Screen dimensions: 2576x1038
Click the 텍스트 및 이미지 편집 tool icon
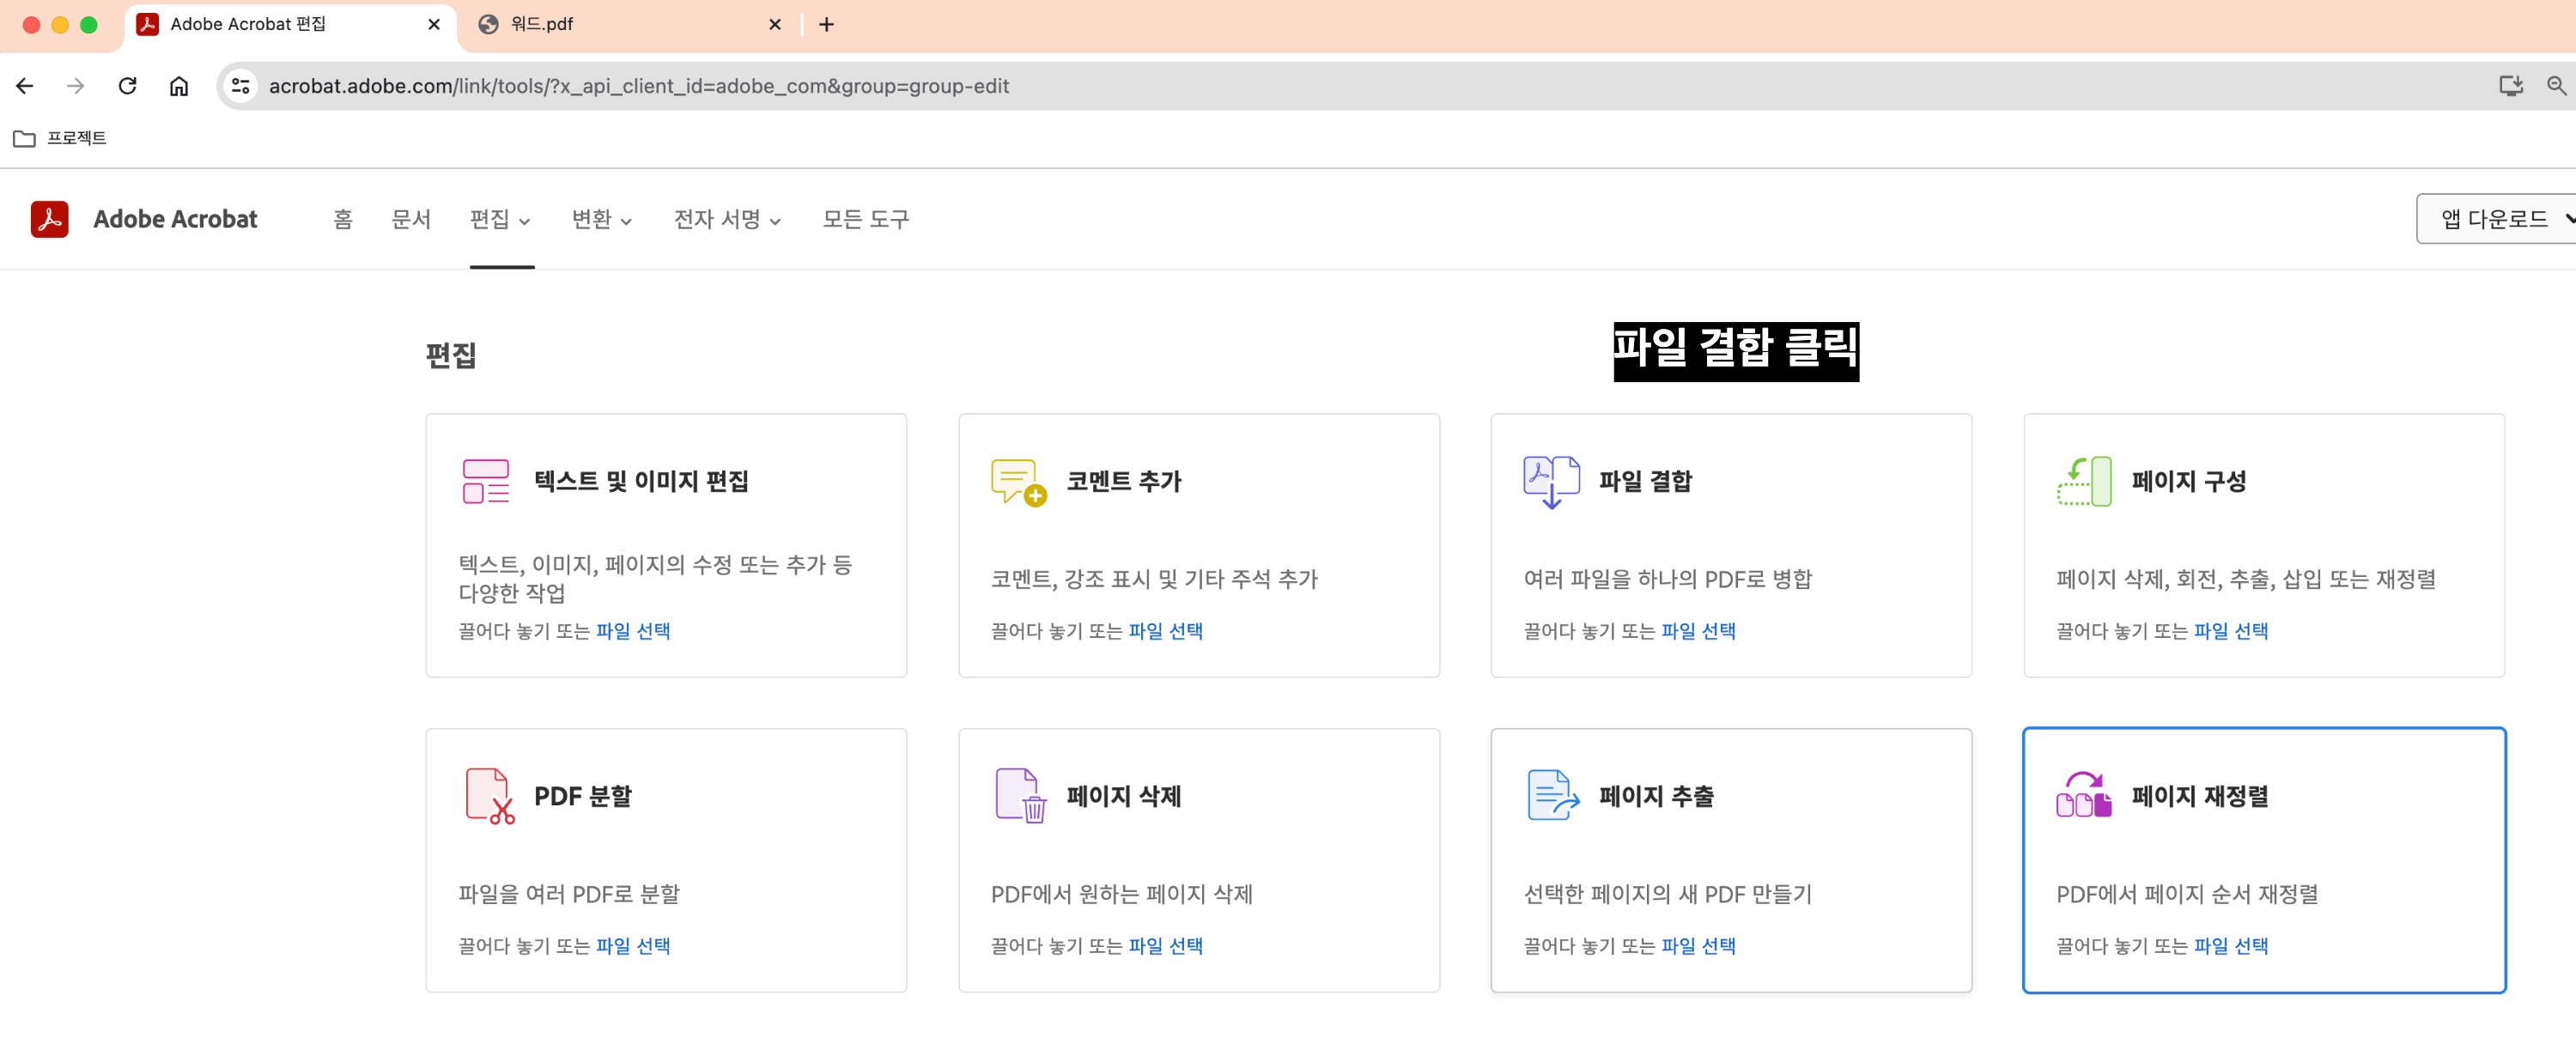486,481
